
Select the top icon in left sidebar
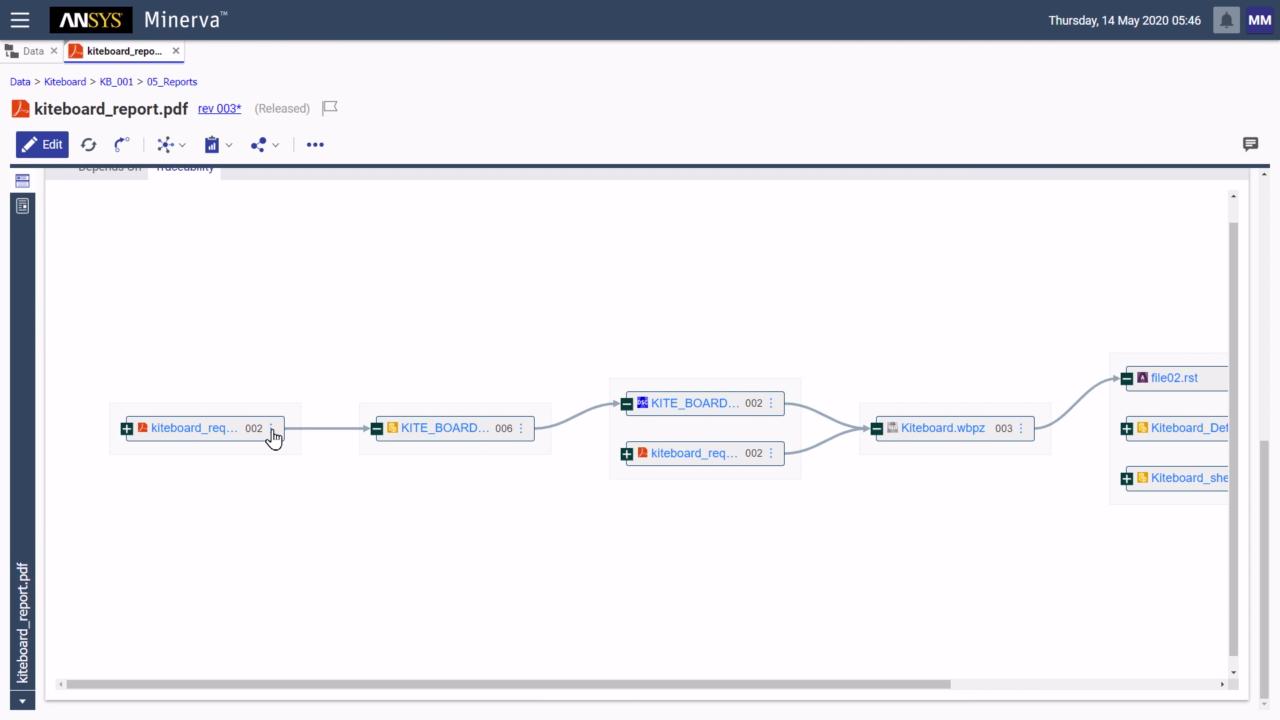(22, 181)
